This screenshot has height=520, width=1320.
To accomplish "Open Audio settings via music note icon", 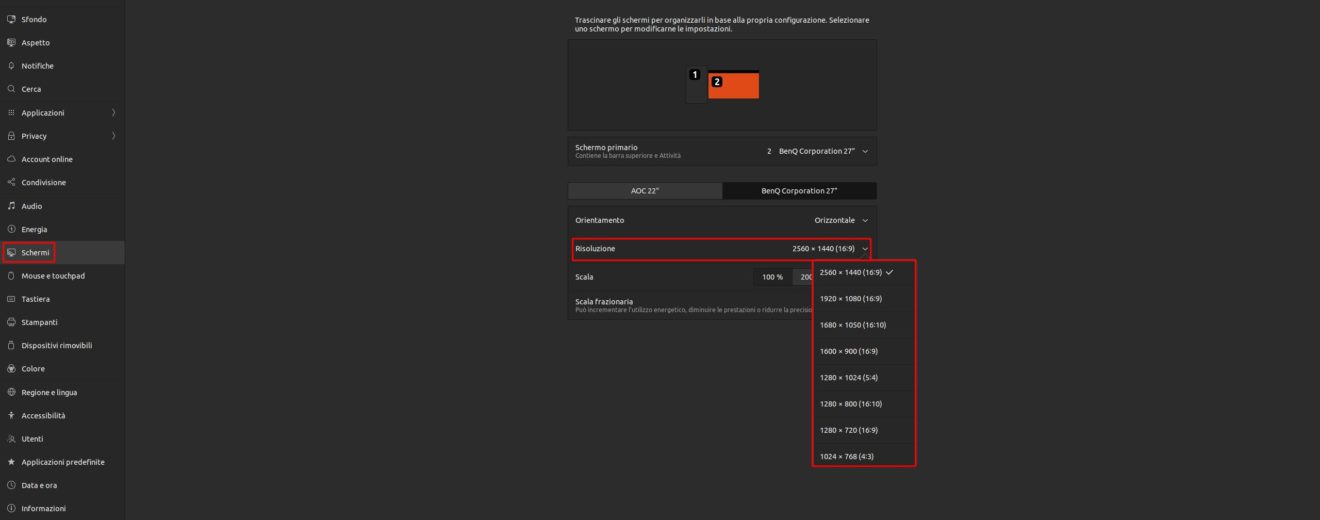I will click(x=11, y=206).
